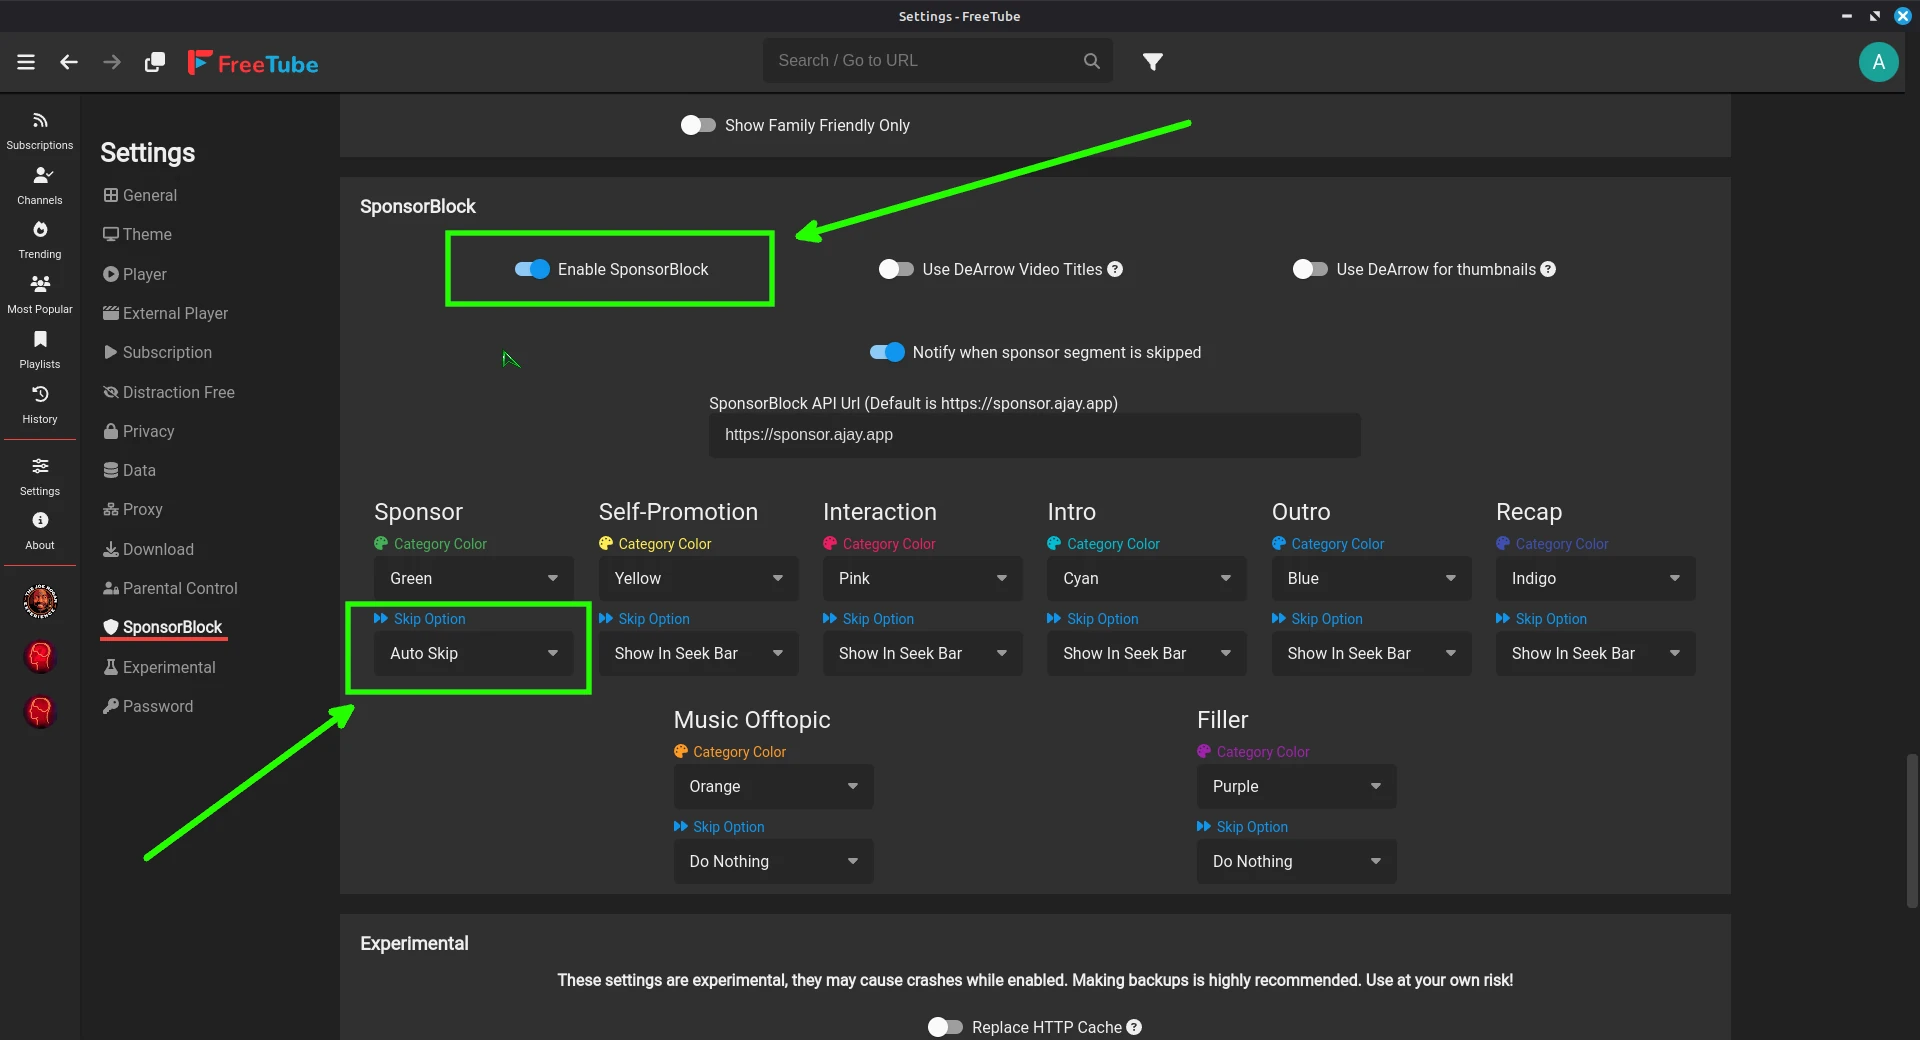Open Settings in the side rail
The height and width of the screenshot is (1040, 1920).
(40, 477)
